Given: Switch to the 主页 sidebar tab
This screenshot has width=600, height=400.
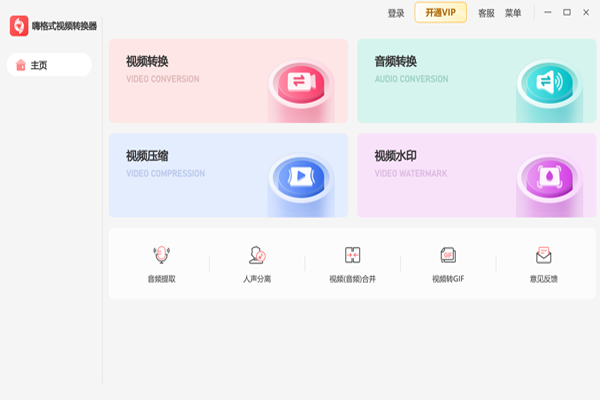Looking at the screenshot, I should pyautogui.click(x=48, y=65).
